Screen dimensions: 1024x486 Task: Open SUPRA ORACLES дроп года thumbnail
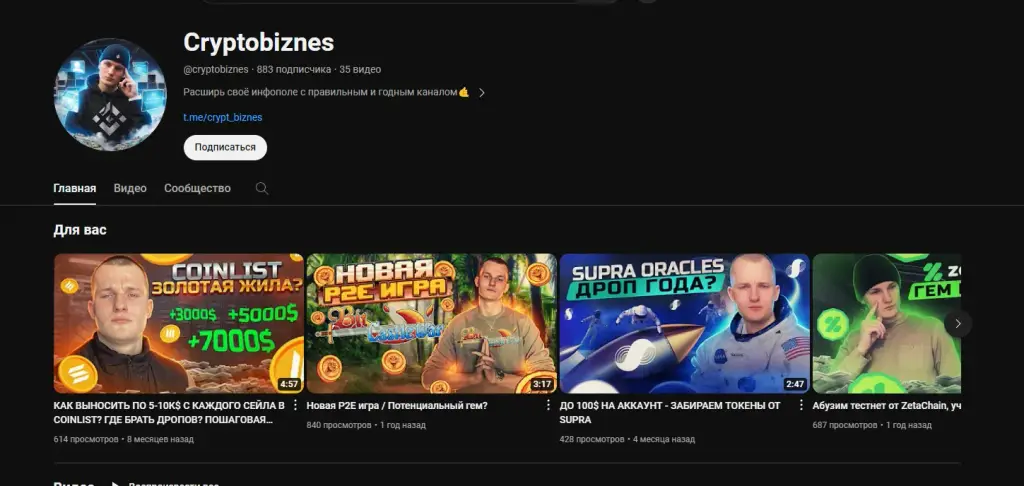684,323
